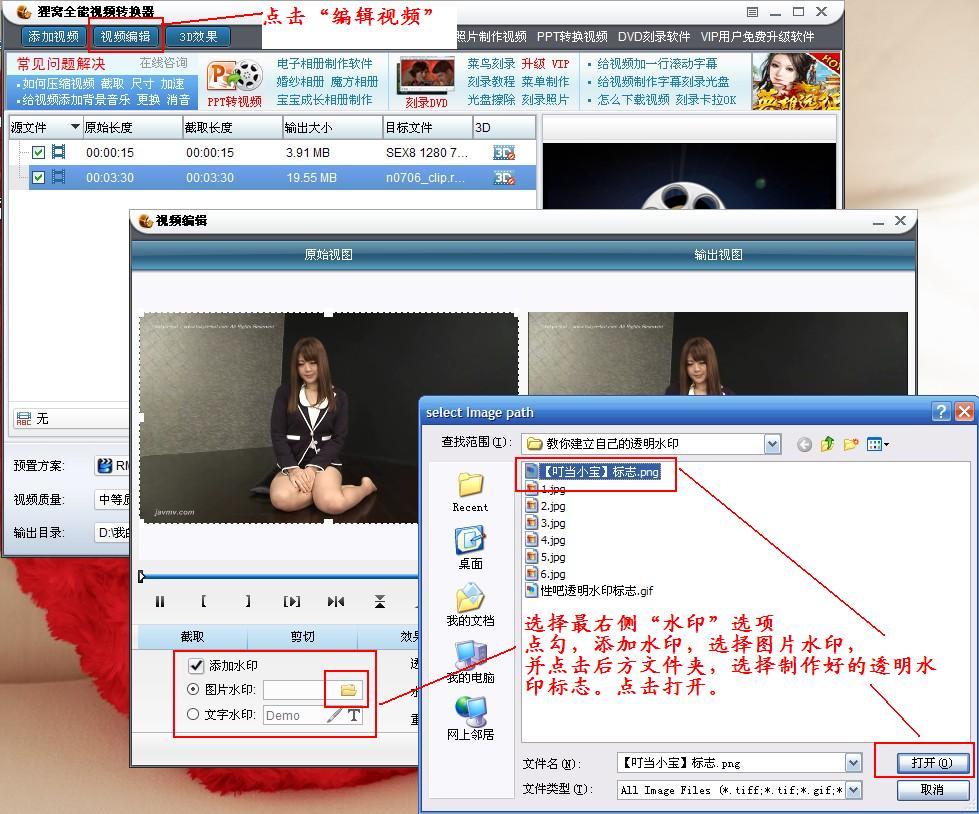
Task: Expand the 查找范围 folder dropdown
Action: coord(771,444)
